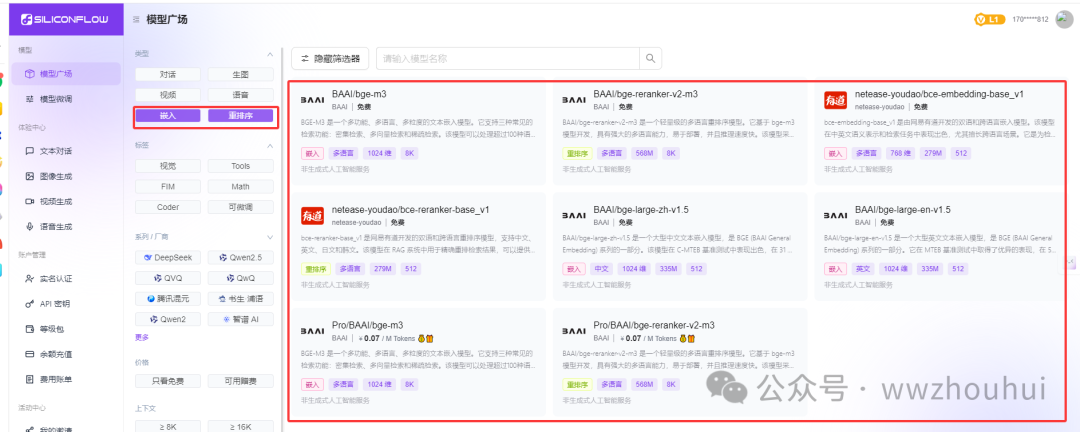Collapse the 系列/厂商 filter section

click(268, 236)
